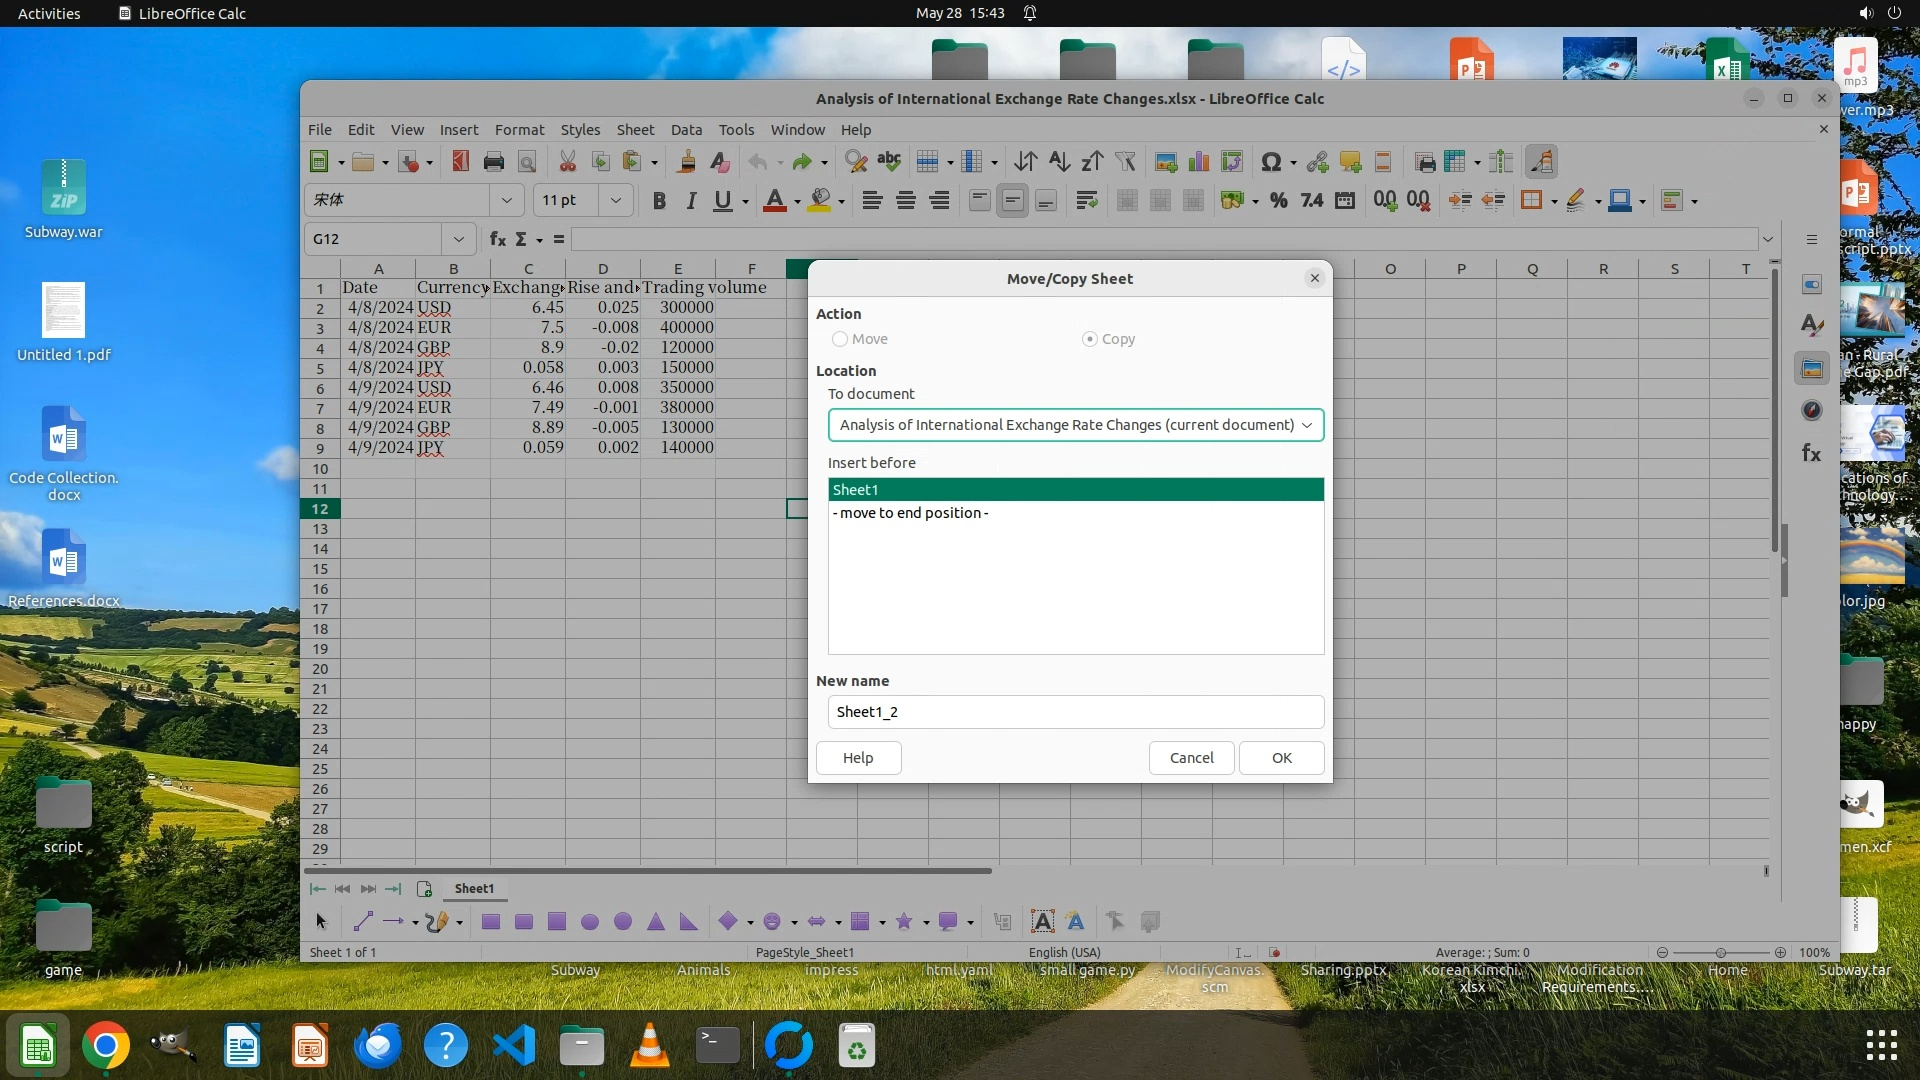The width and height of the screenshot is (1920, 1080).
Task: Open sidebar Navigator panel icon
Action: [x=1811, y=410]
